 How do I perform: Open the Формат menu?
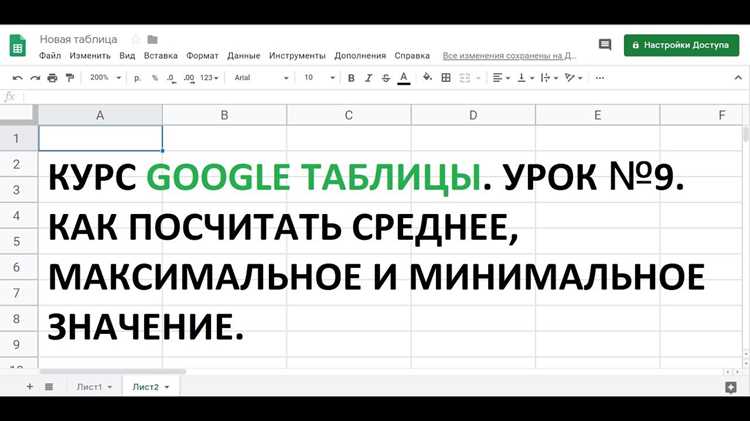202,56
